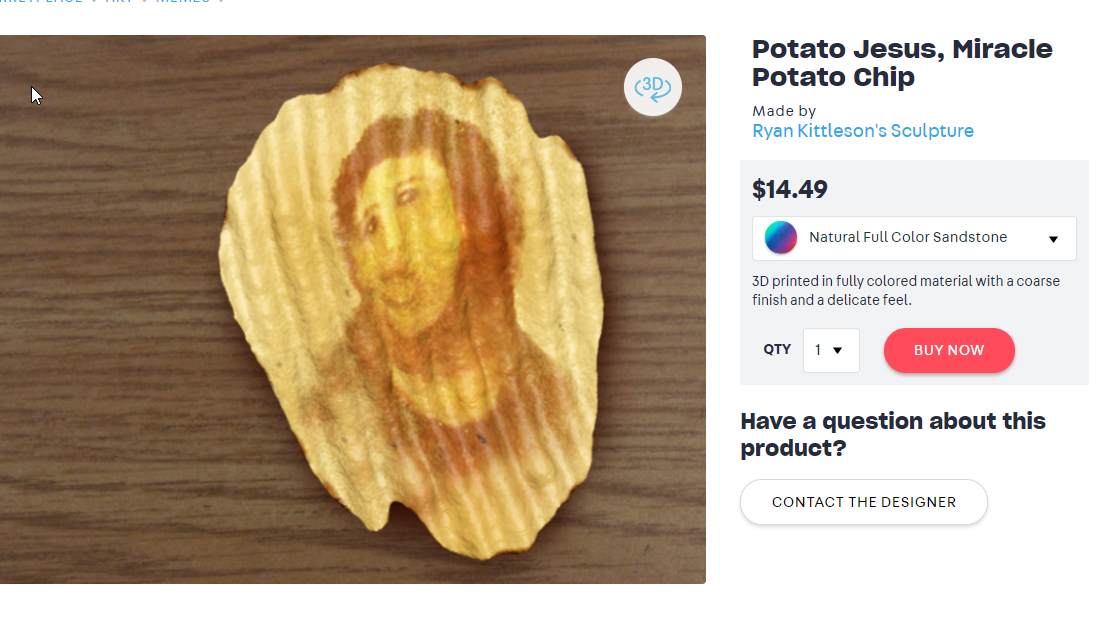
Task: Click the product title Potato Jesus, Miracle Potato Chip
Action: [901, 63]
